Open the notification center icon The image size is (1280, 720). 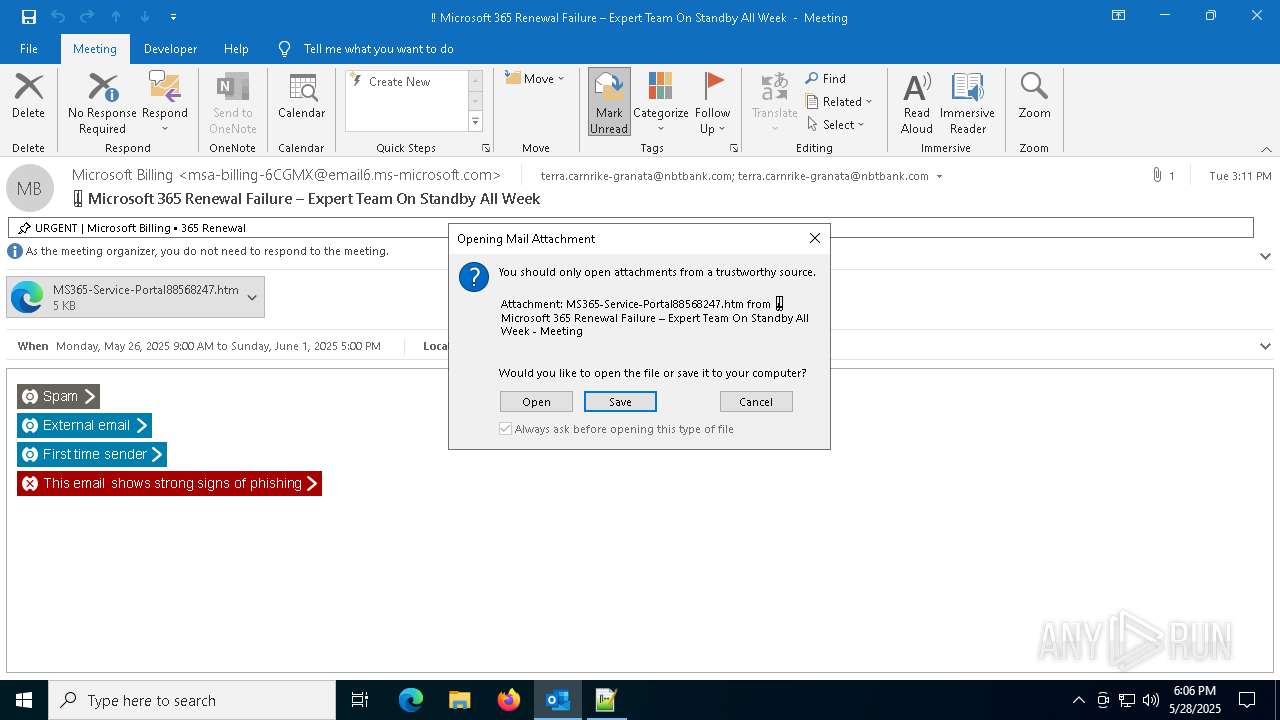pos(1247,700)
